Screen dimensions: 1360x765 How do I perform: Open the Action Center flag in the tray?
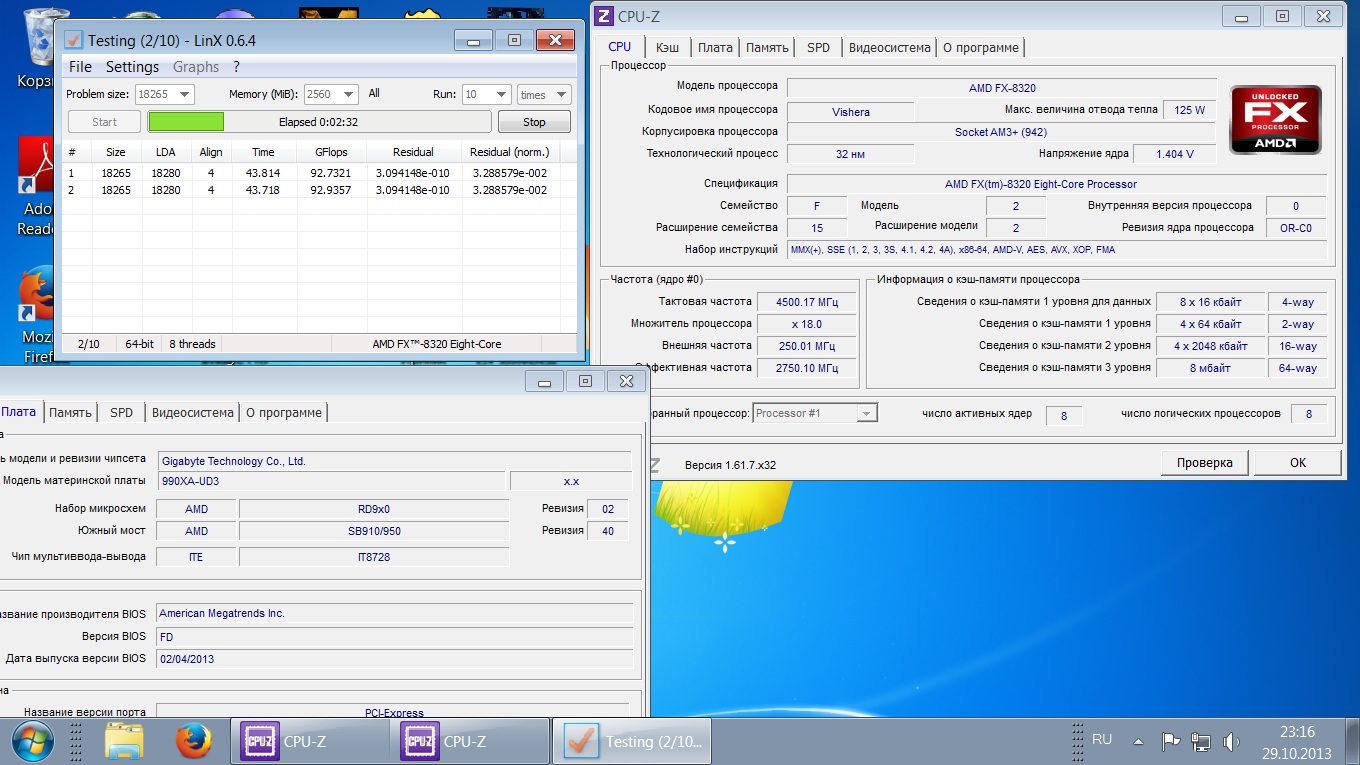coord(1171,741)
